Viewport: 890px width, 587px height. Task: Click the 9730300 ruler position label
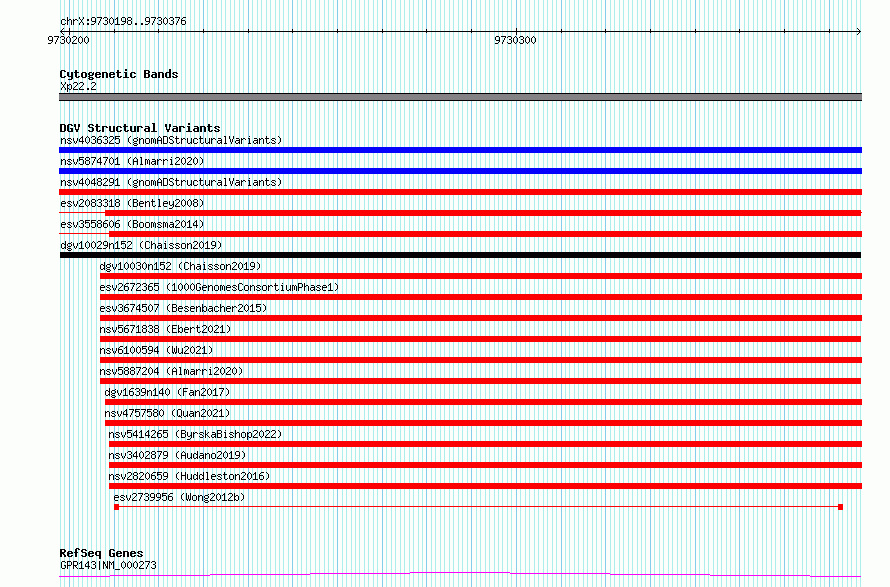(x=515, y=40)
